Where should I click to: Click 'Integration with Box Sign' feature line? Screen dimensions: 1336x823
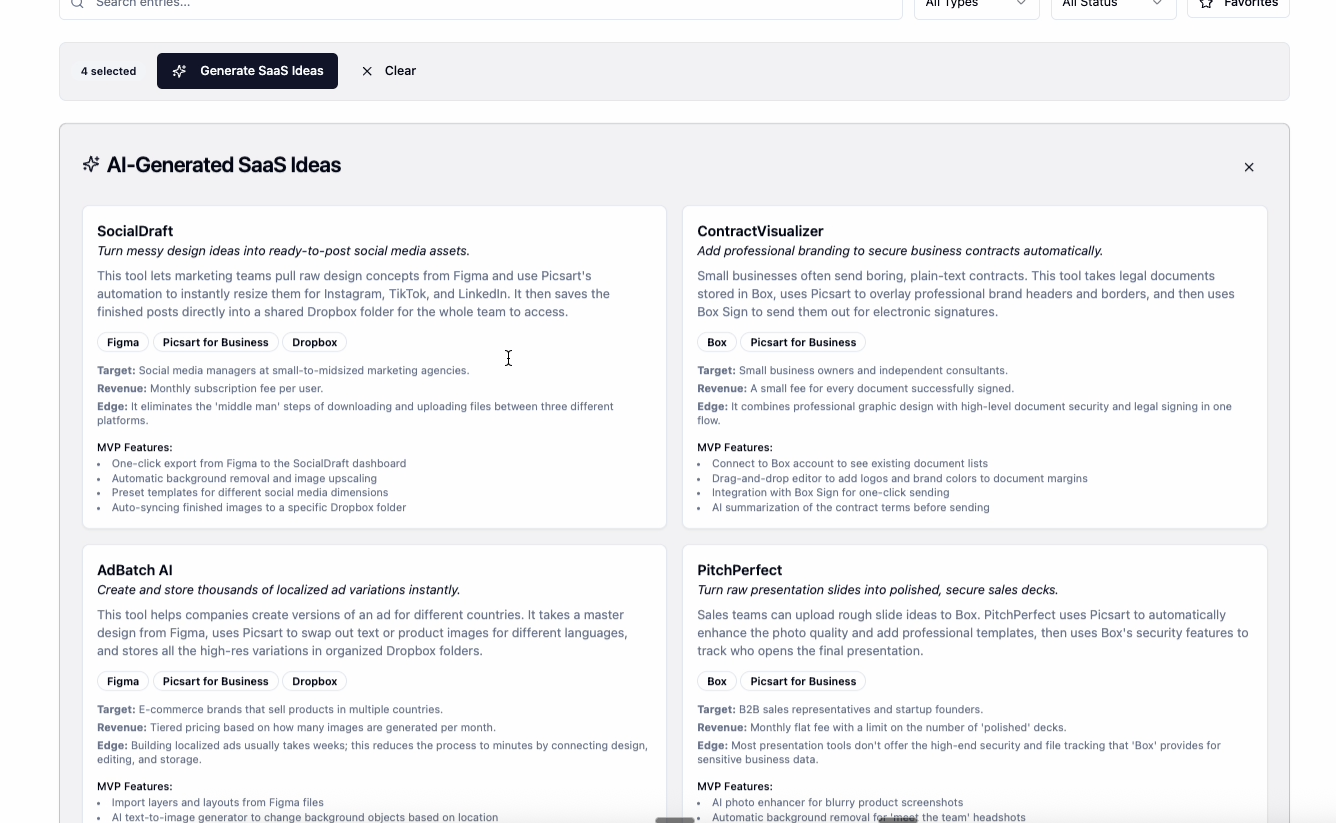831,492
